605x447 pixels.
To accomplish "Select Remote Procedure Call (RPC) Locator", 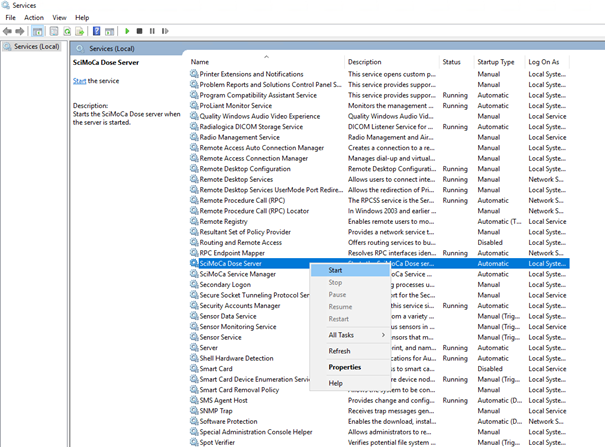I will pyautogui.click(x=254, y=211).
